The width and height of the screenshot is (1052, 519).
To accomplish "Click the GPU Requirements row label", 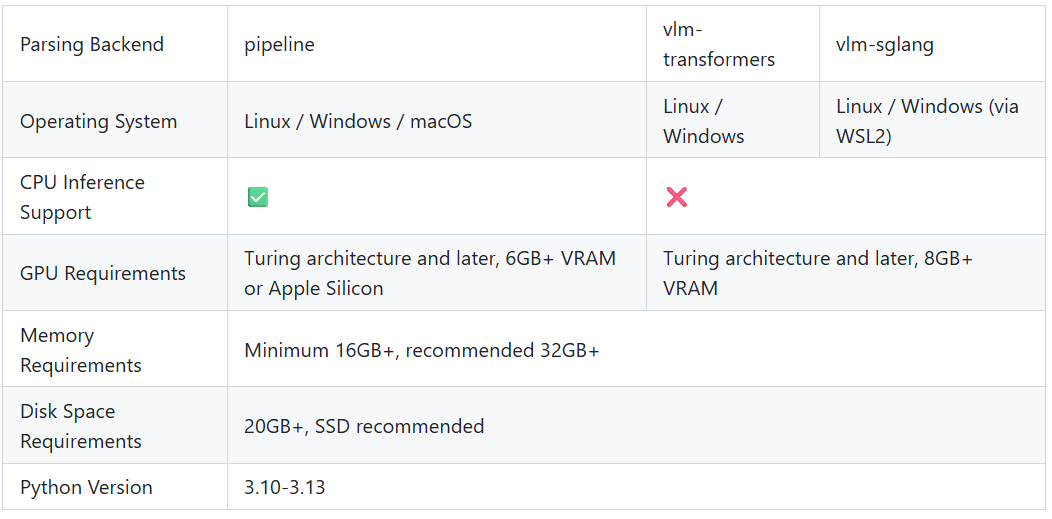I will coord(102,273).
